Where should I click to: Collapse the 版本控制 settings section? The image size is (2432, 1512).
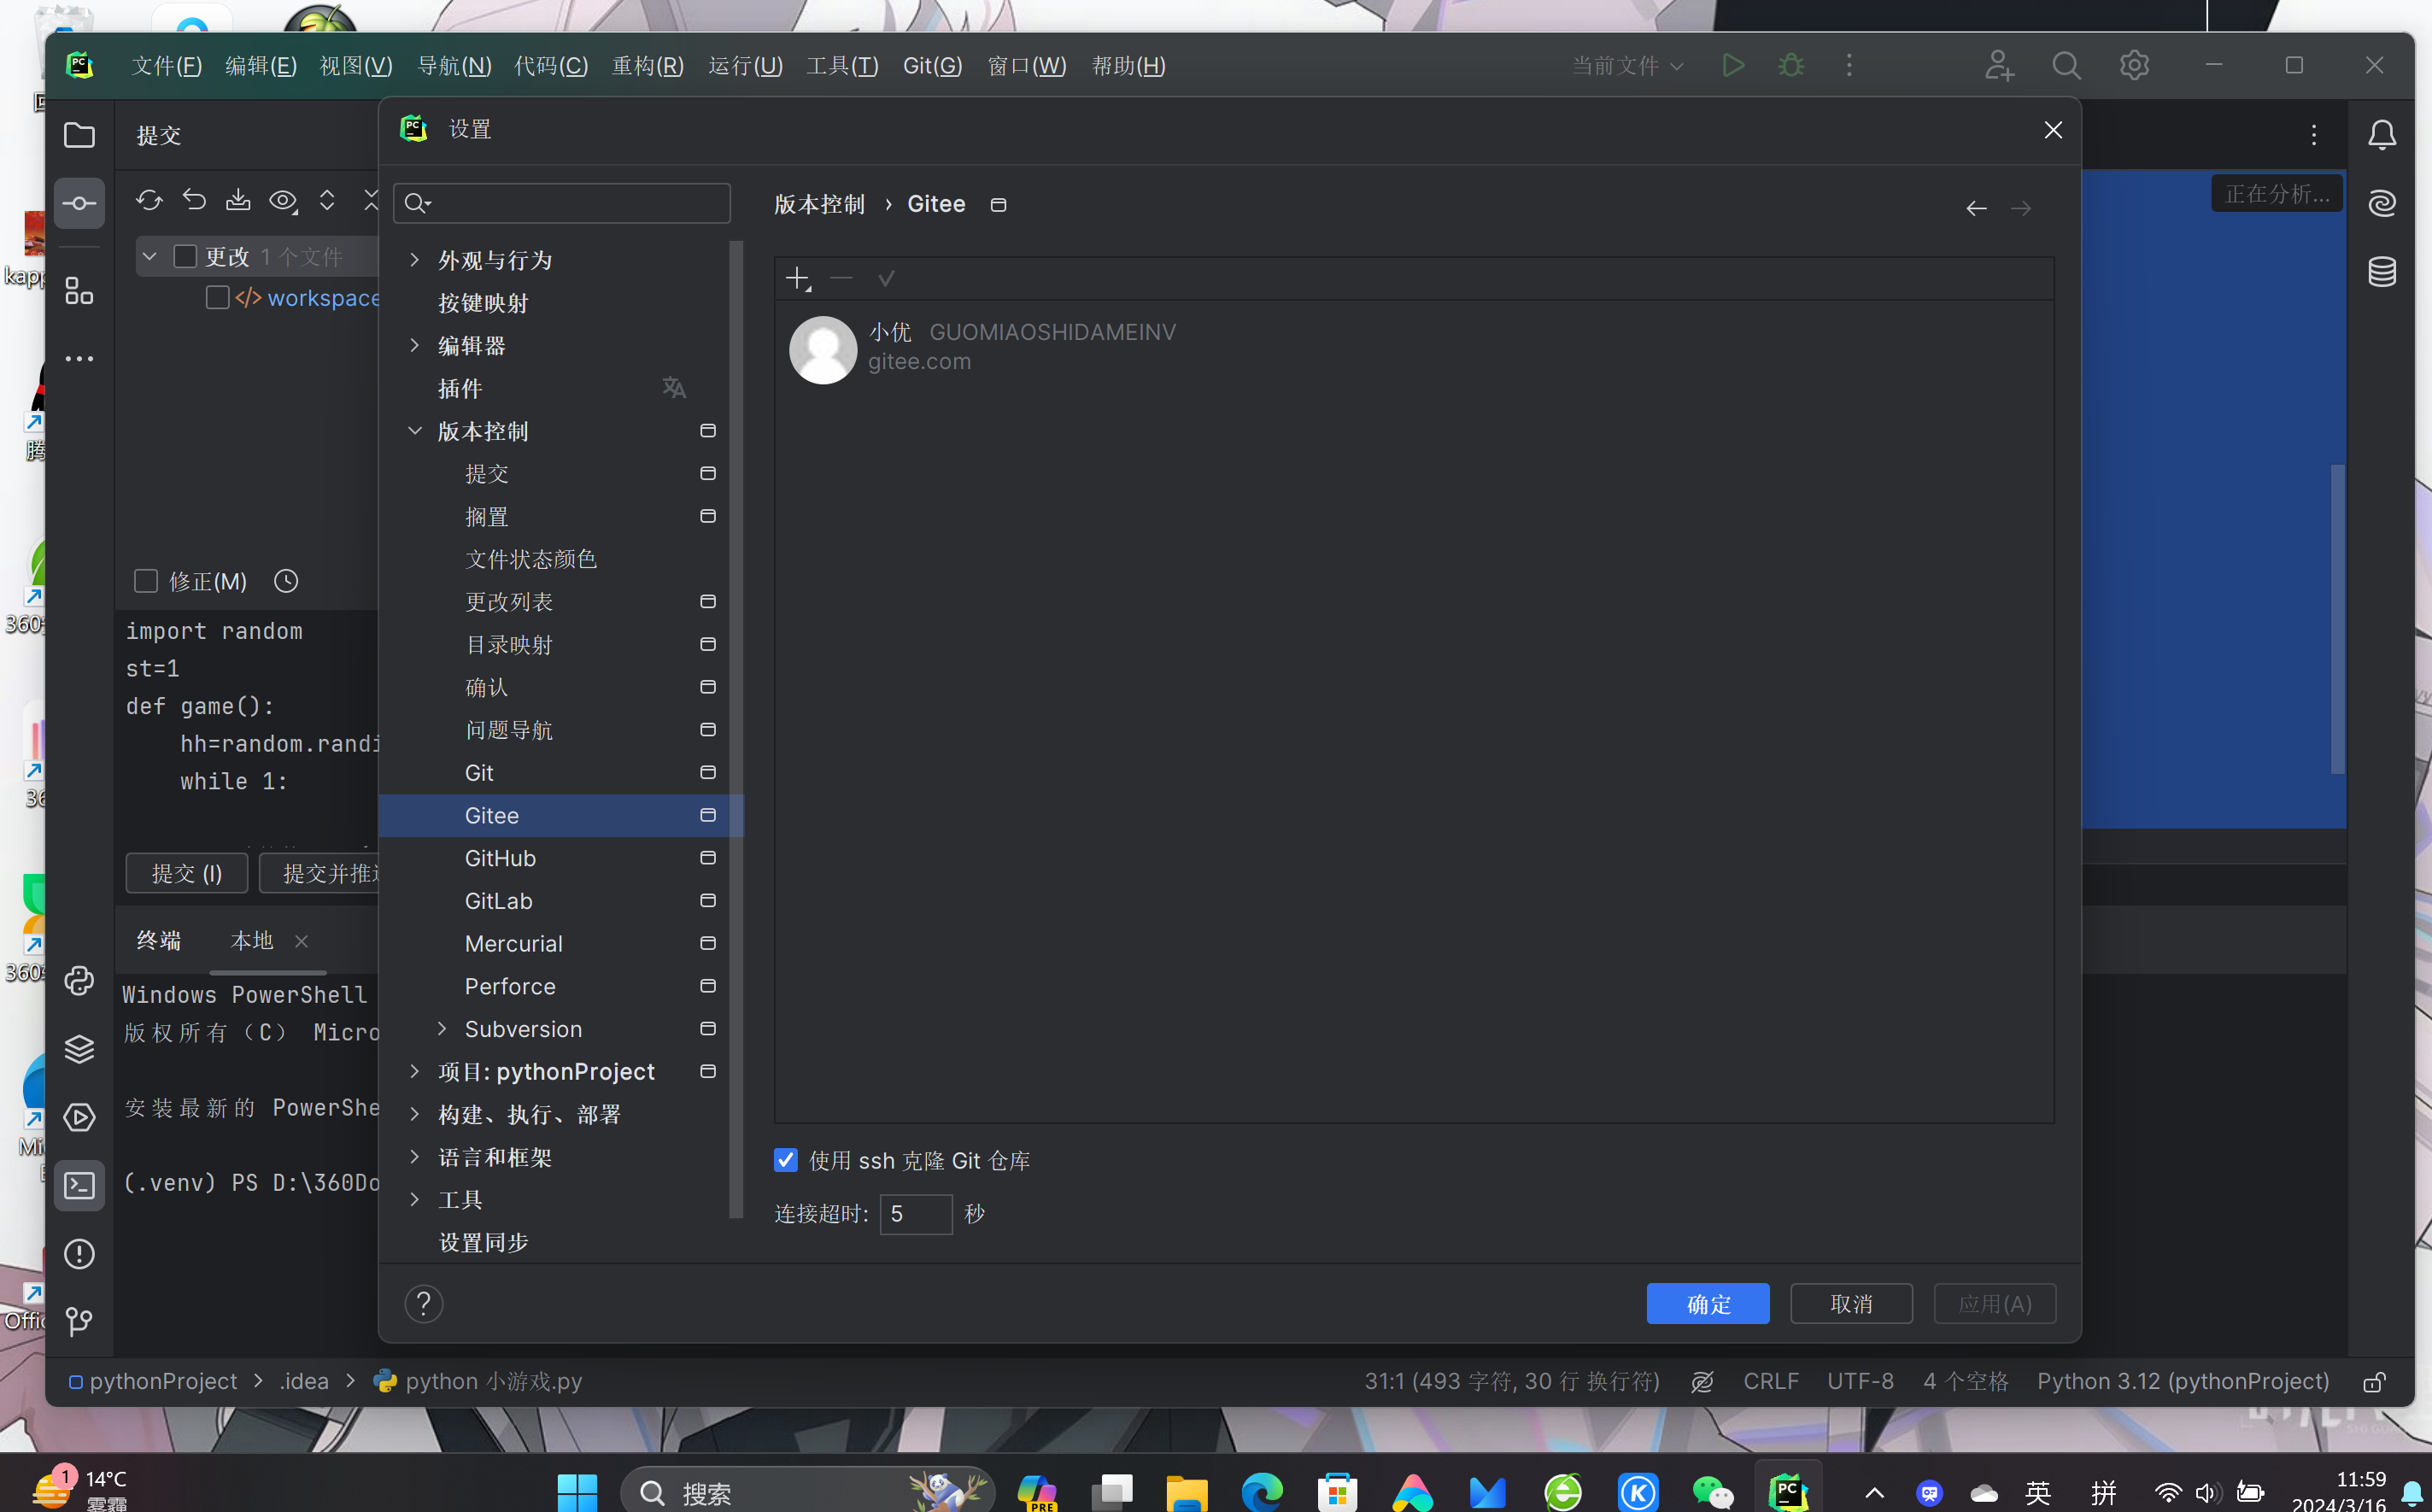pyautogui.click(x=415, y=431)
